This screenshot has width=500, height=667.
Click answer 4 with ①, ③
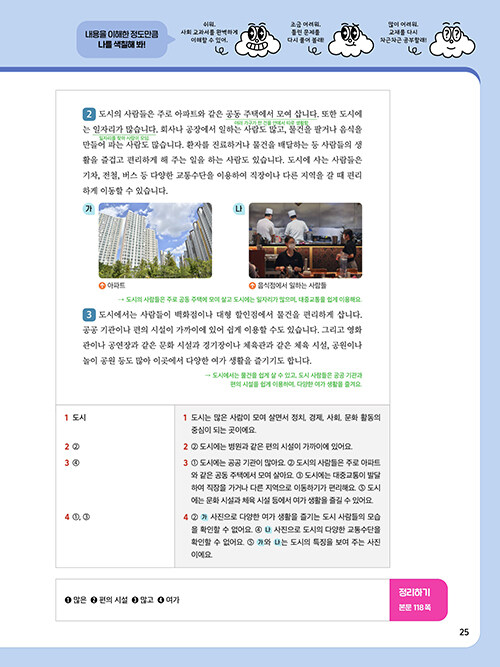[x=77, y=517]
